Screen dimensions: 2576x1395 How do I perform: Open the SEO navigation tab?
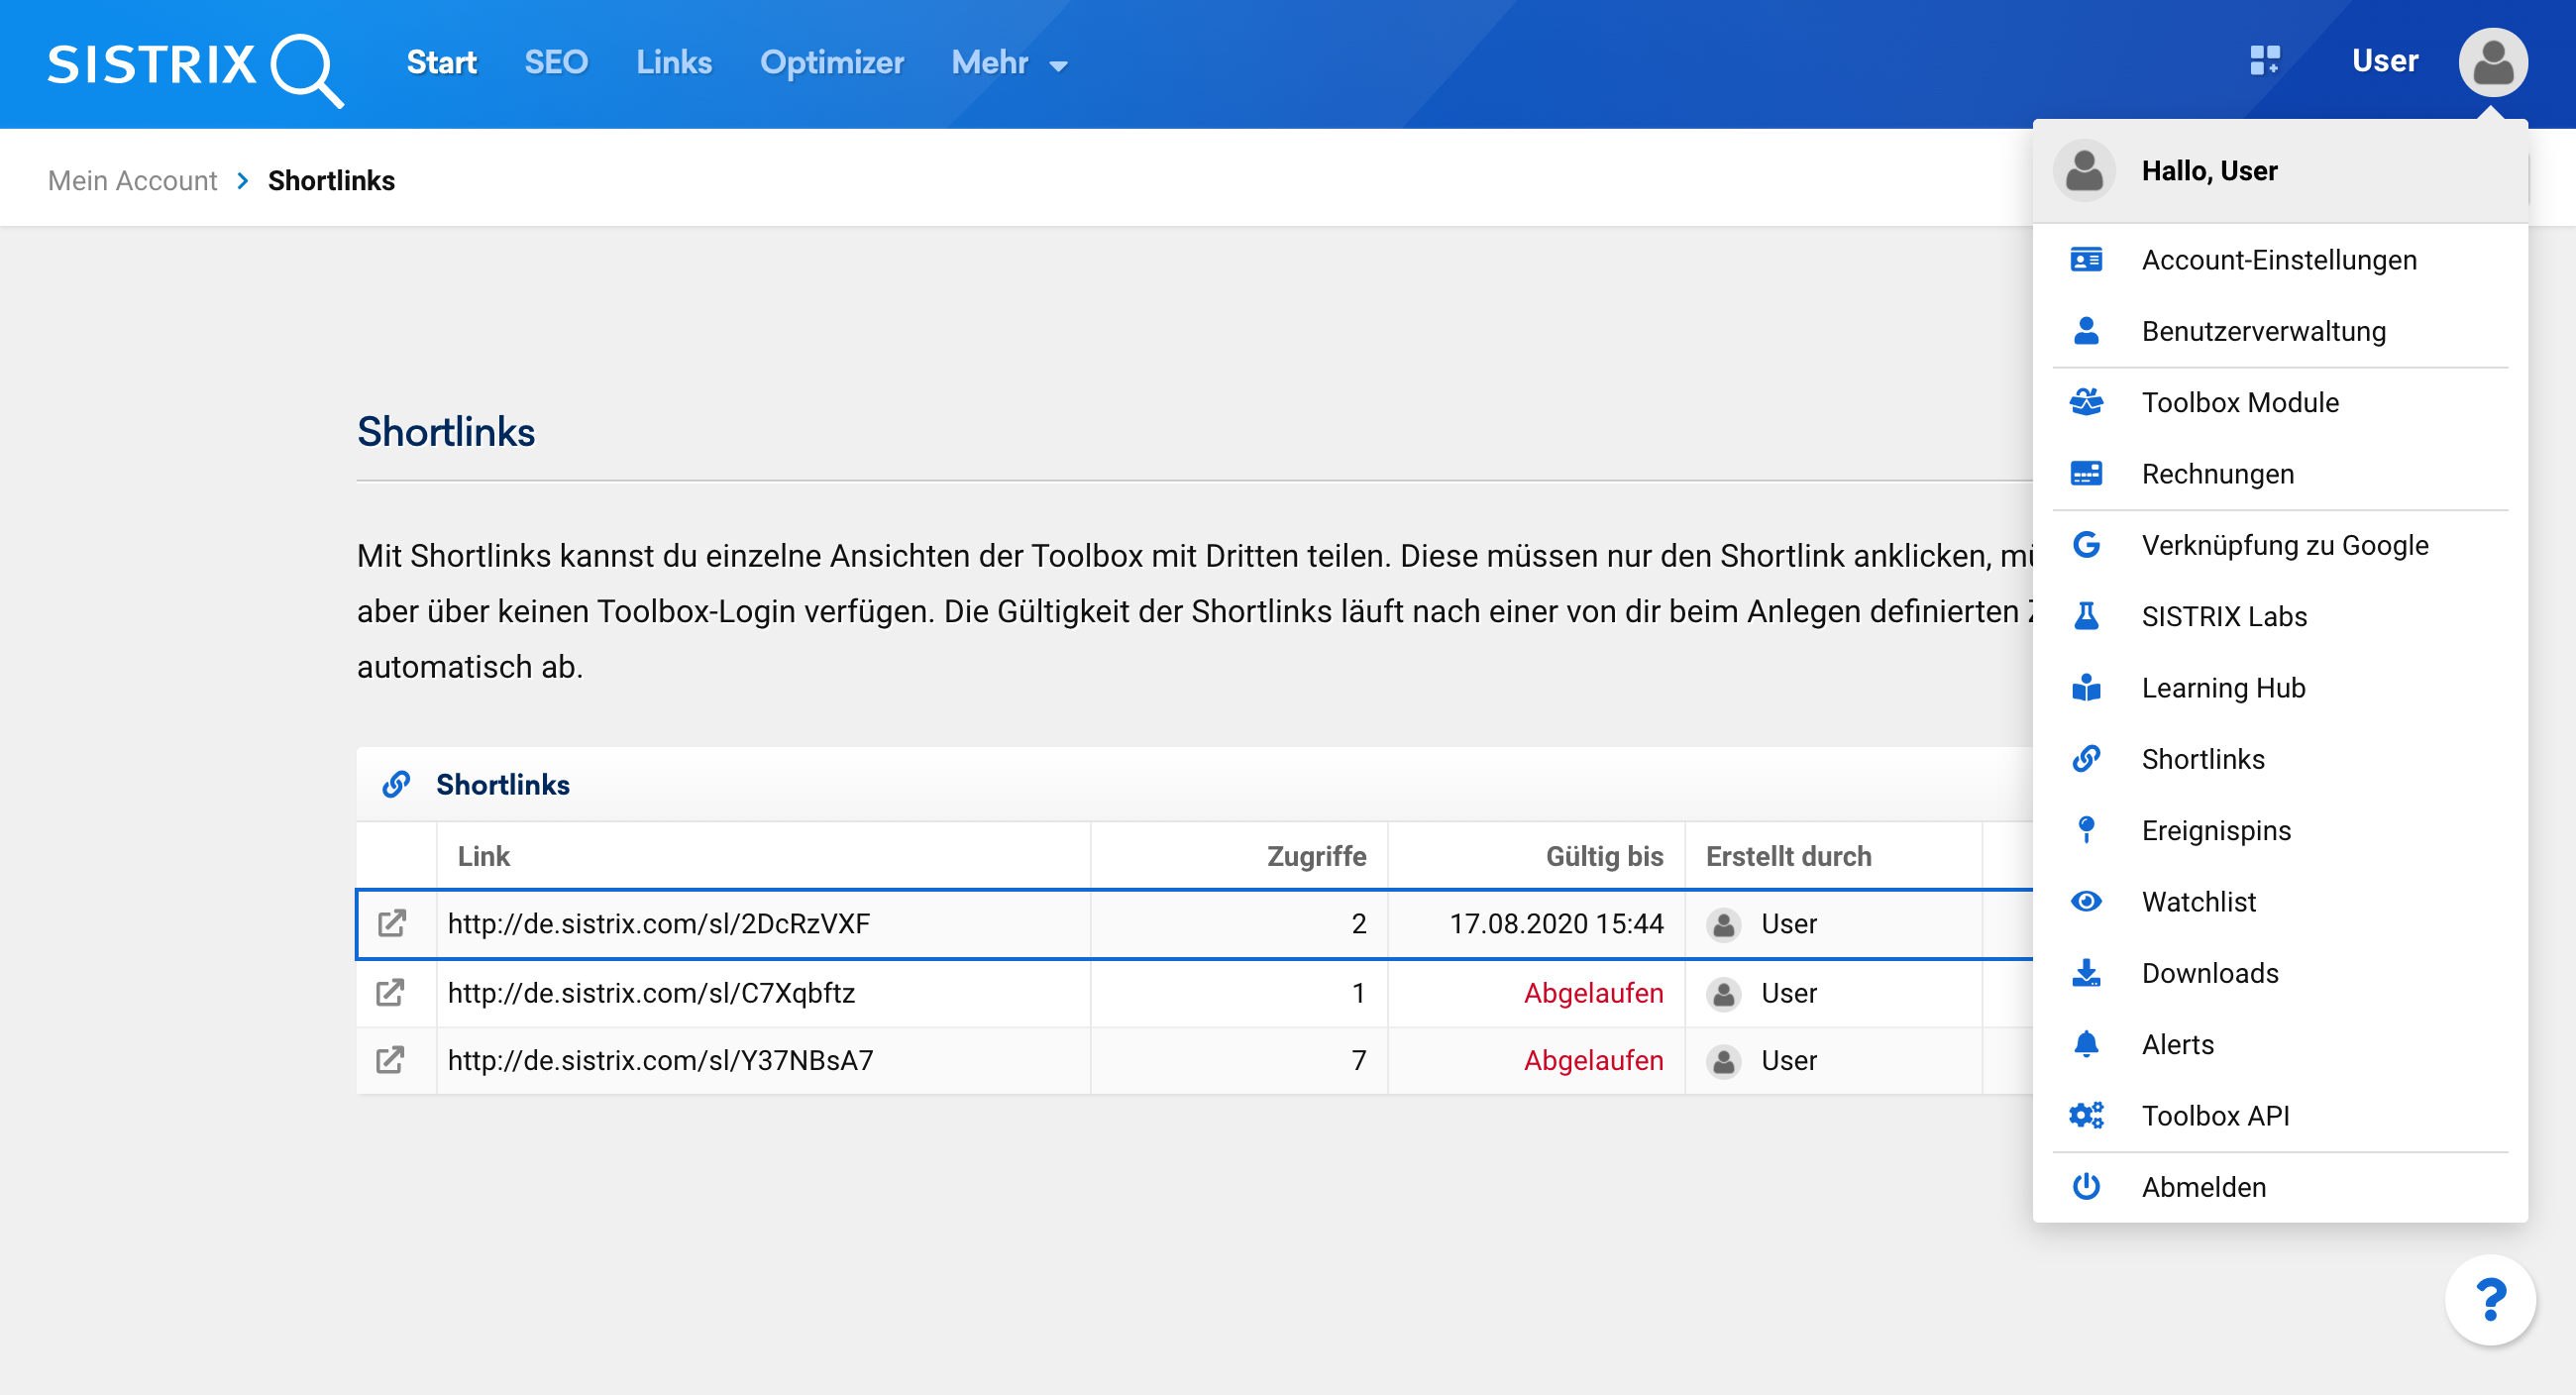[x=556, y=63]
